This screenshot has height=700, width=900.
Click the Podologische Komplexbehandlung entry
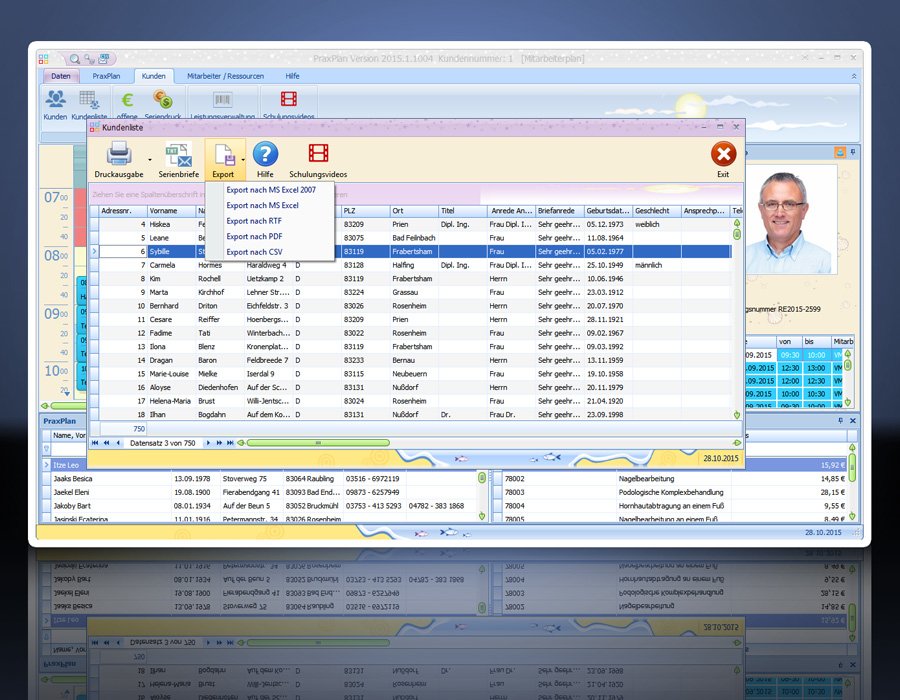pyautogui.click(x=671, y=492)
